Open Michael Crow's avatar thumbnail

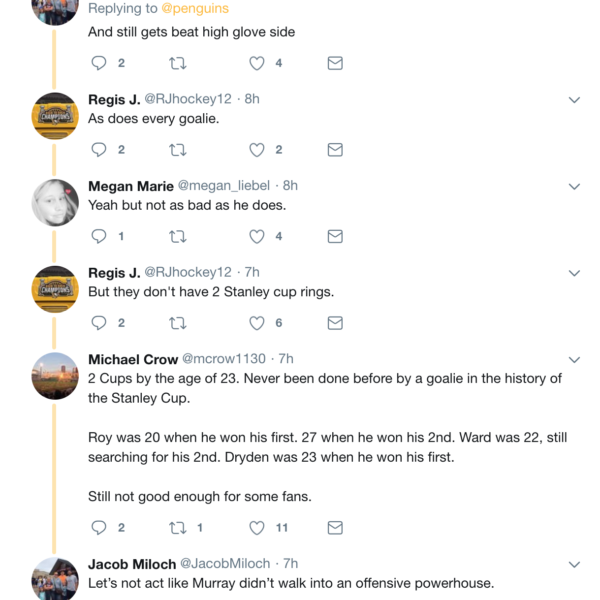[55, 376]
